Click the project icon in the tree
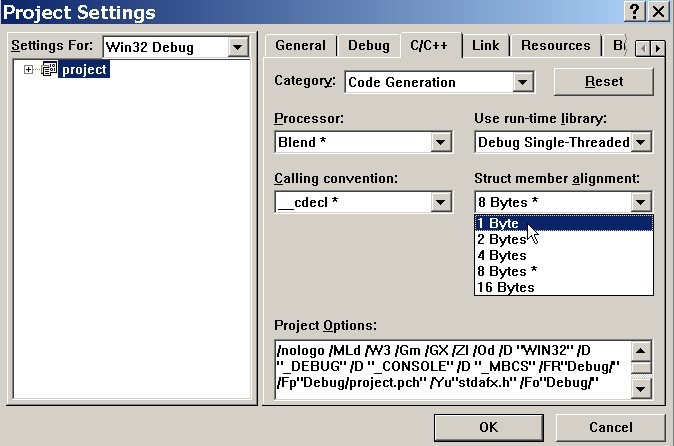This screenshot has width=674, height=446. pyautogui.click(x=49, y=69)
